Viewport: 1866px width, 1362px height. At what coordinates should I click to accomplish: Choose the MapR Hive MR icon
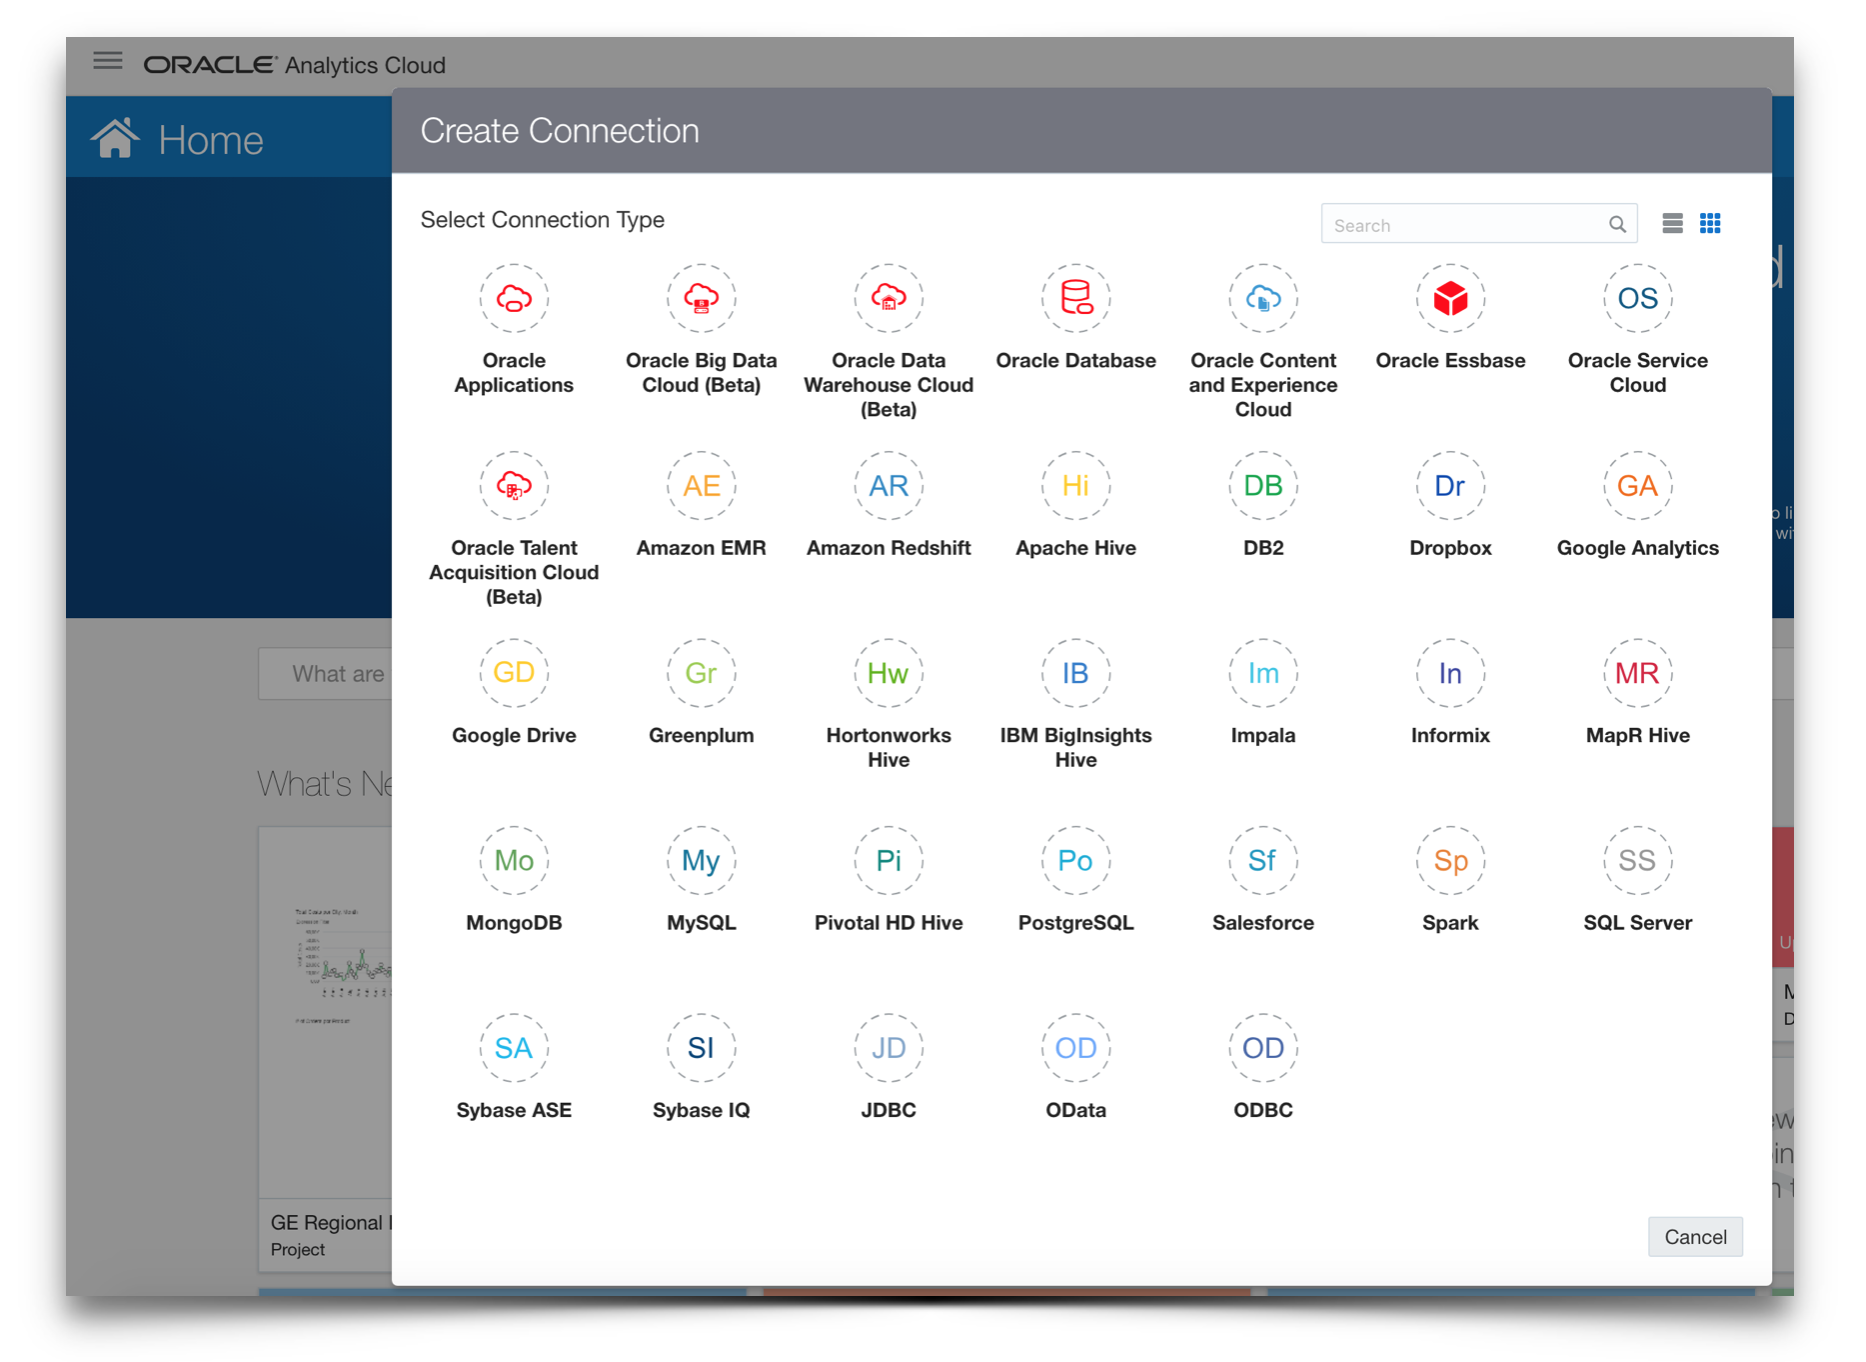tap(1637, 673)
